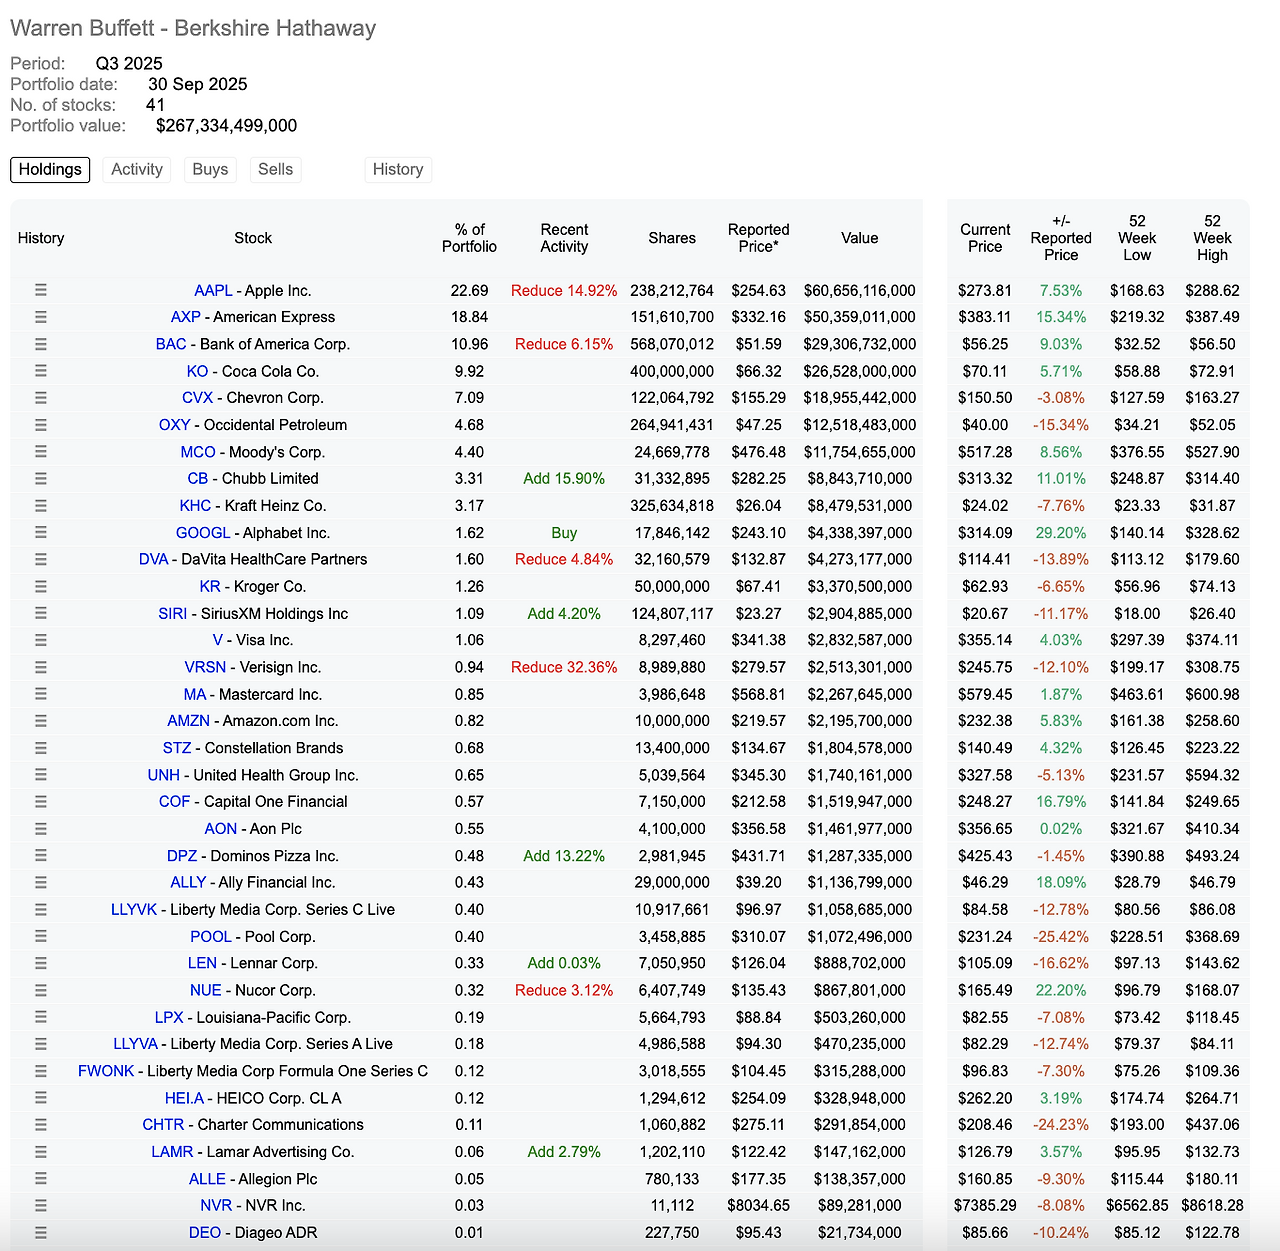Click the '400,000,000' shares for Coca Cola

(672, 371)
